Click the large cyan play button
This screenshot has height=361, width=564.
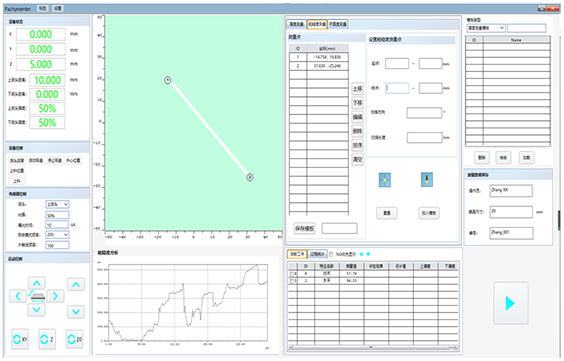511,303
